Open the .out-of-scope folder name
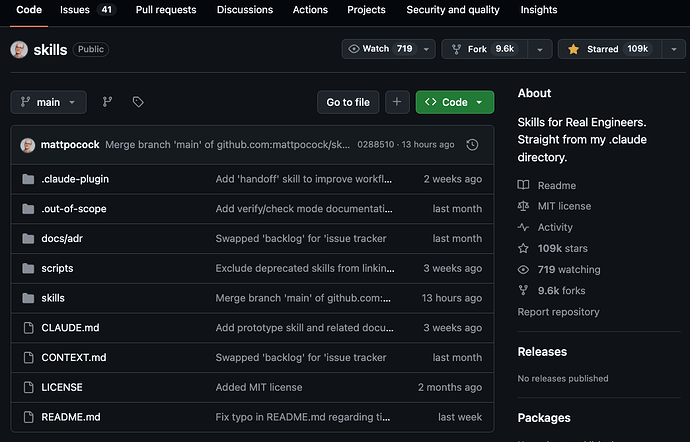This screenshot has width=690, height=442. pos(74,209)
